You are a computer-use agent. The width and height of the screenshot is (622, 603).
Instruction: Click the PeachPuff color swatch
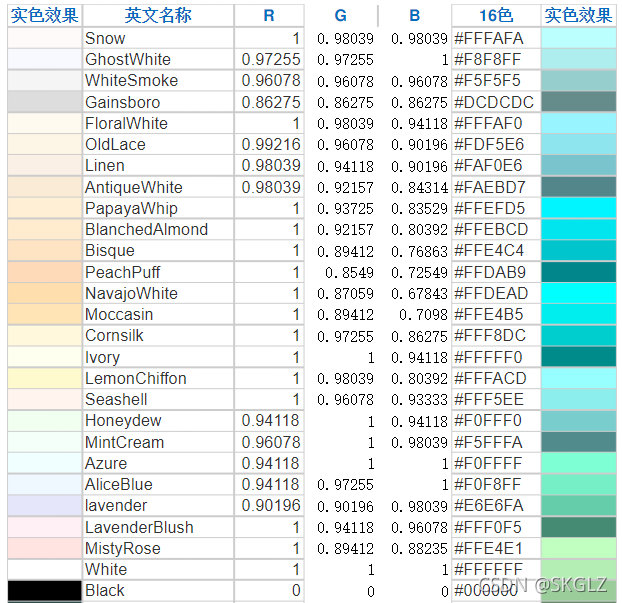[x=45, y=272]
